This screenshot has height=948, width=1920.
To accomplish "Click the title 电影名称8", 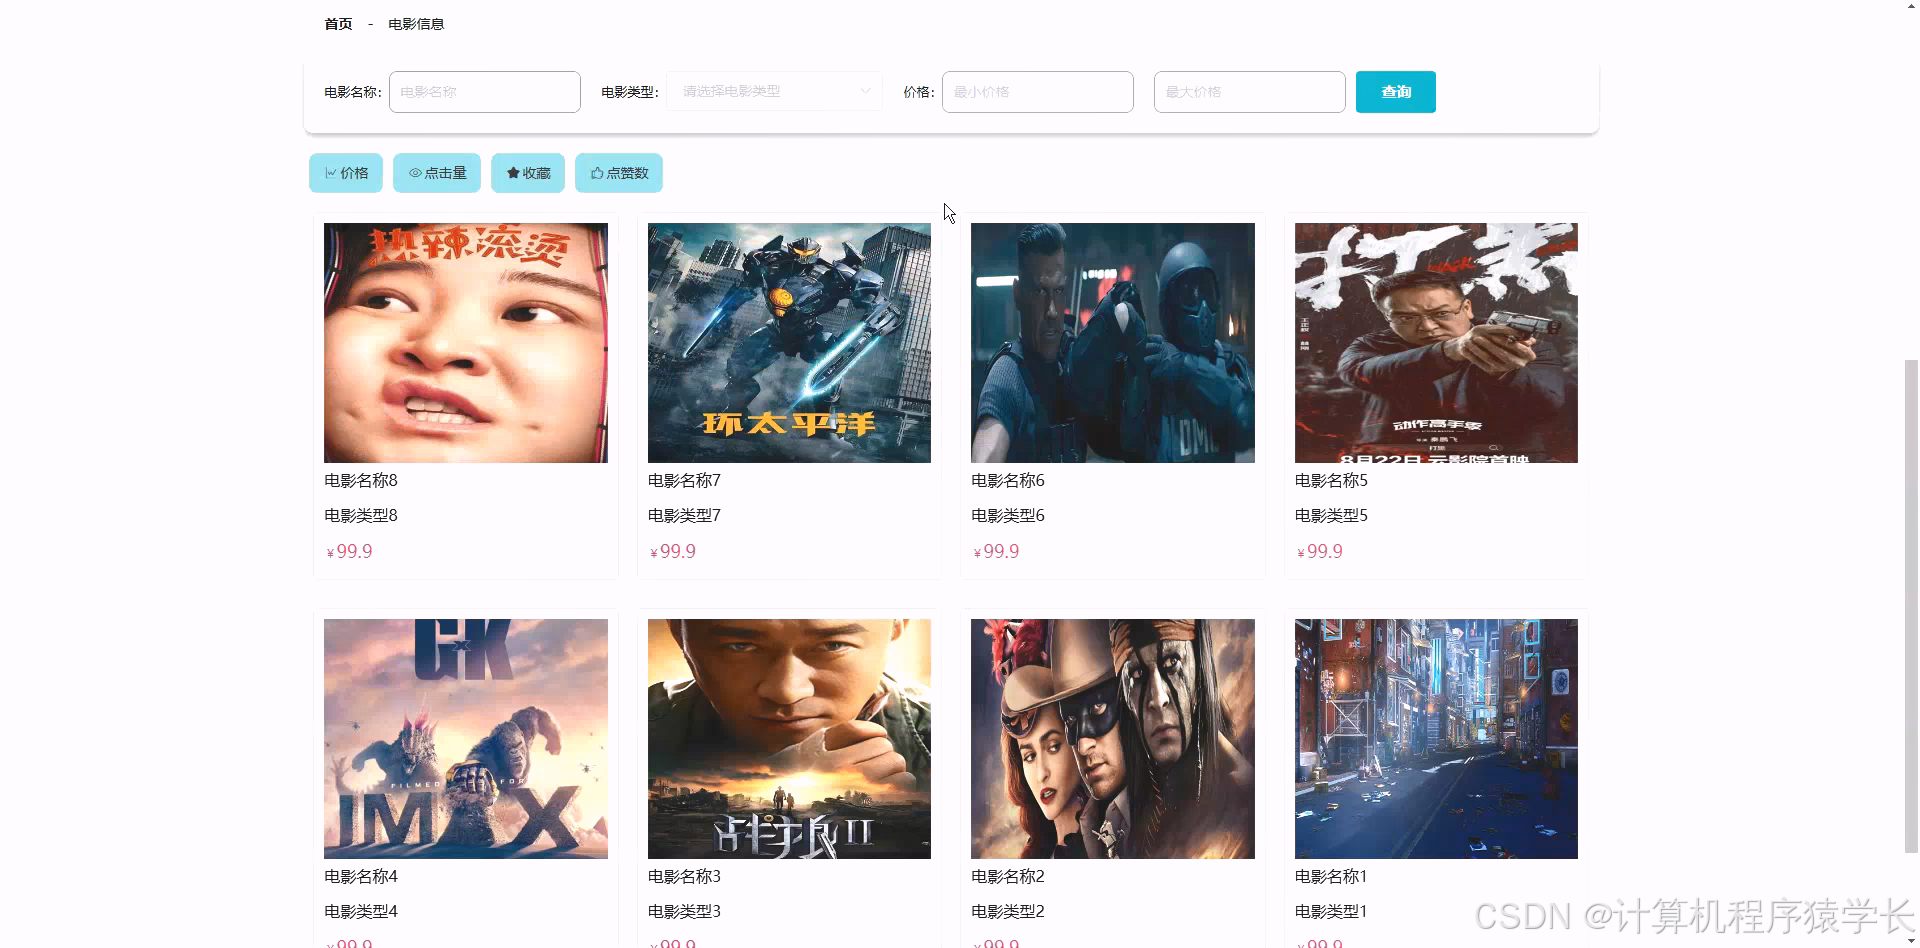I will [361, 481].
